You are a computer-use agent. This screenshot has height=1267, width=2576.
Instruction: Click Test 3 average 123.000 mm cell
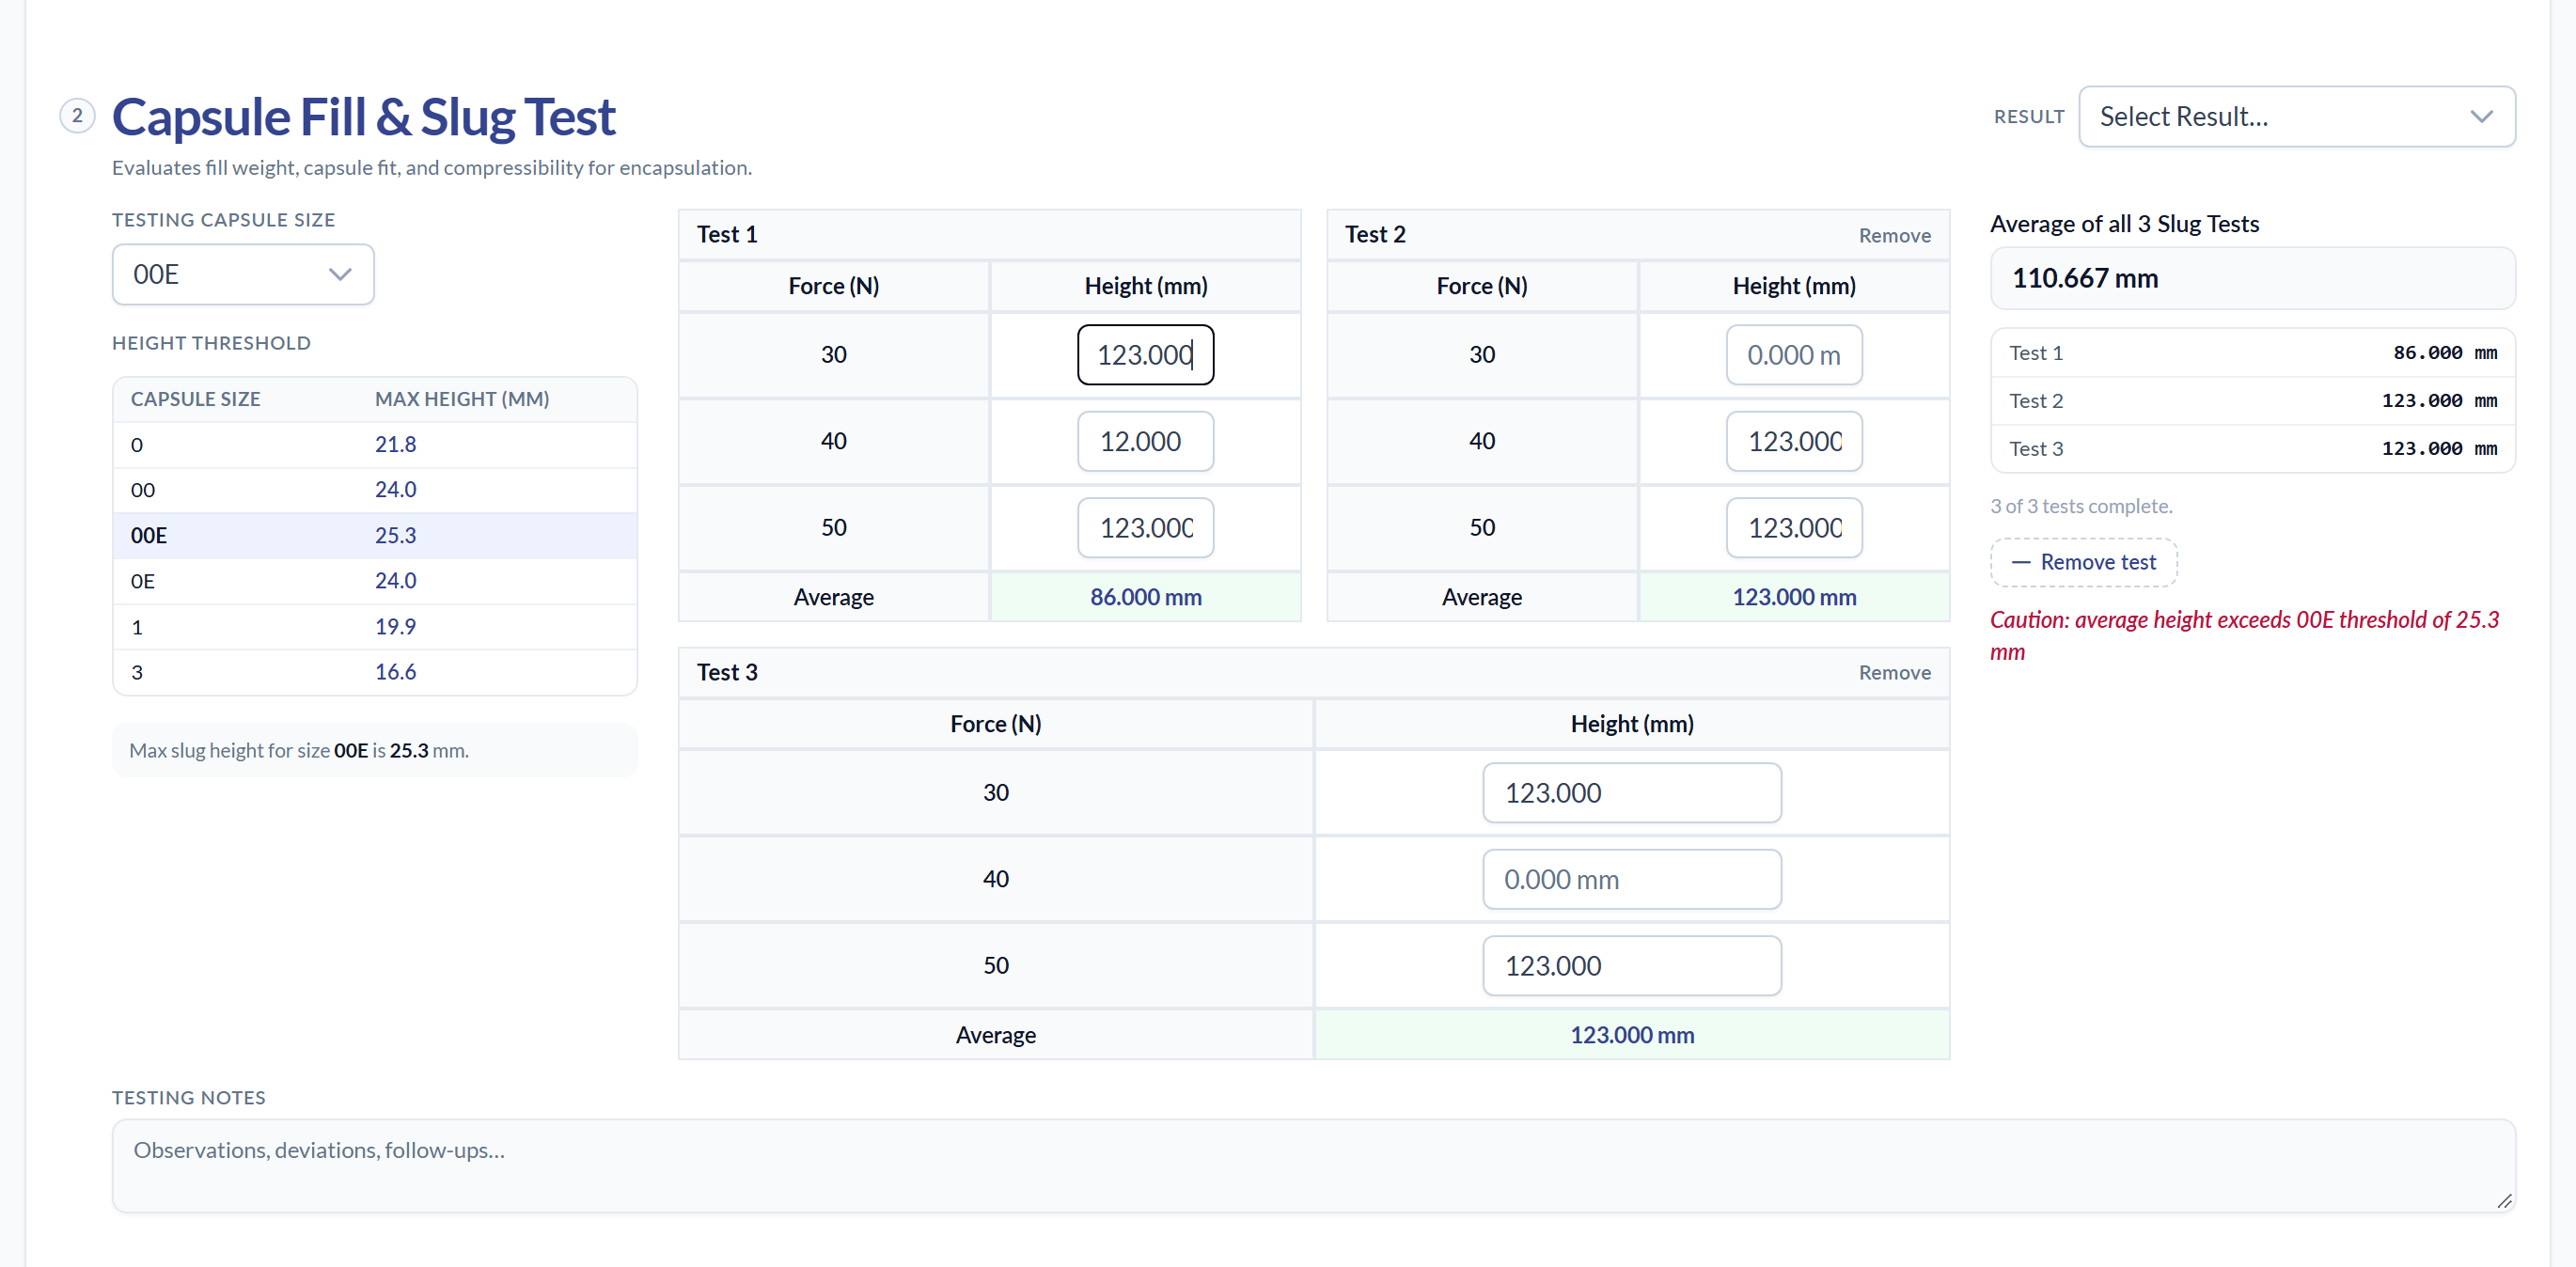(1632, 1035)
